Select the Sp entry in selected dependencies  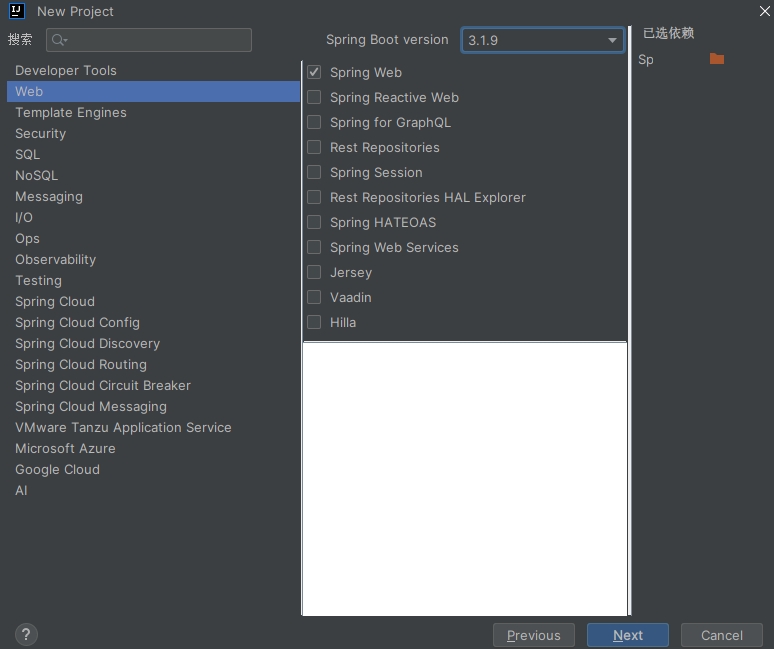tap(646, 60)
